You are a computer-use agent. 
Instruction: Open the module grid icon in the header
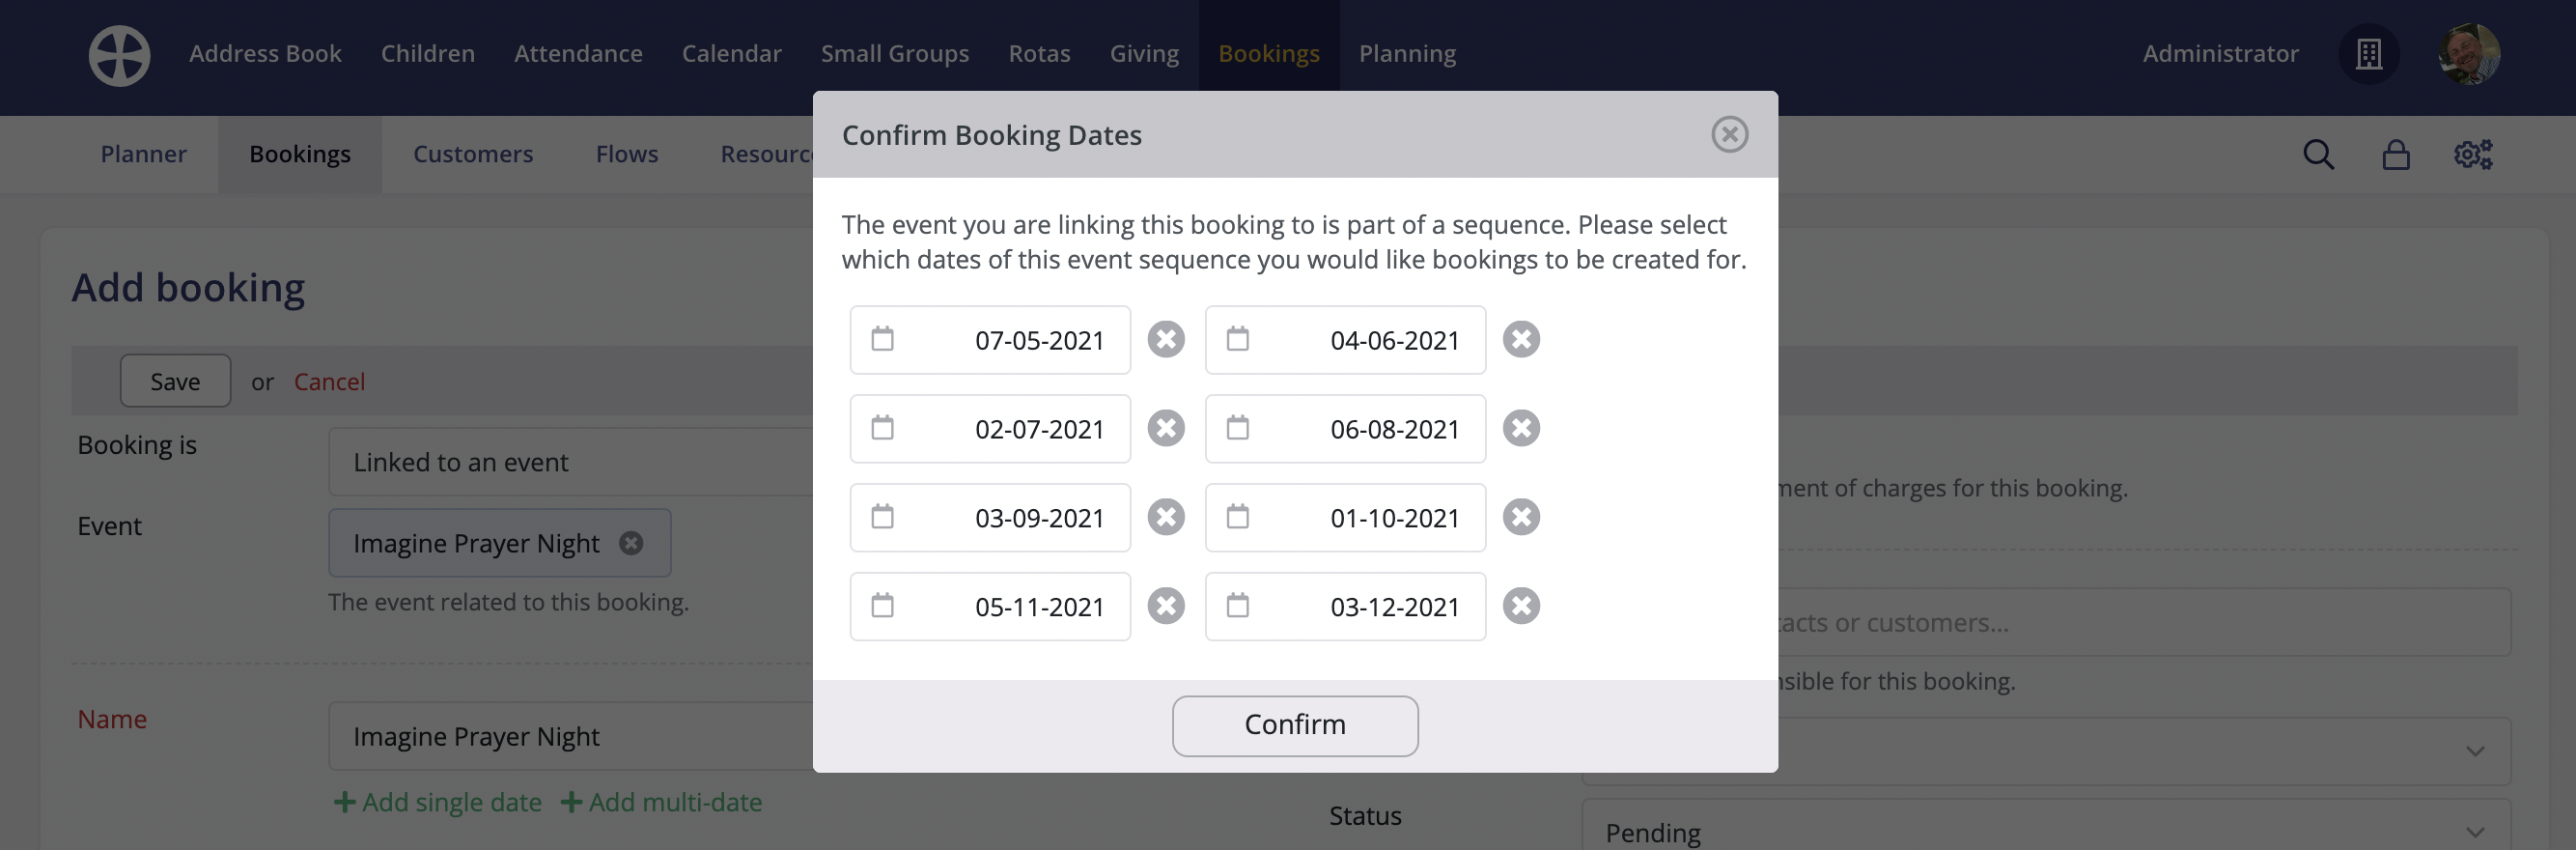[2369, 54]
